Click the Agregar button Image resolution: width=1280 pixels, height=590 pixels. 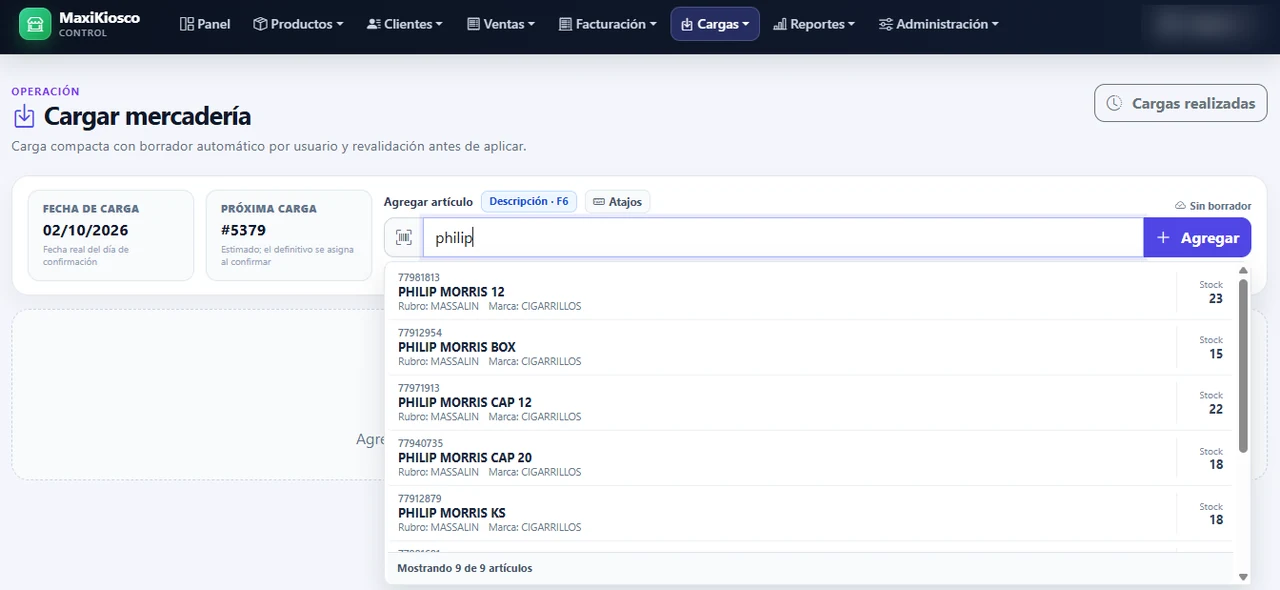point(1197,238)
